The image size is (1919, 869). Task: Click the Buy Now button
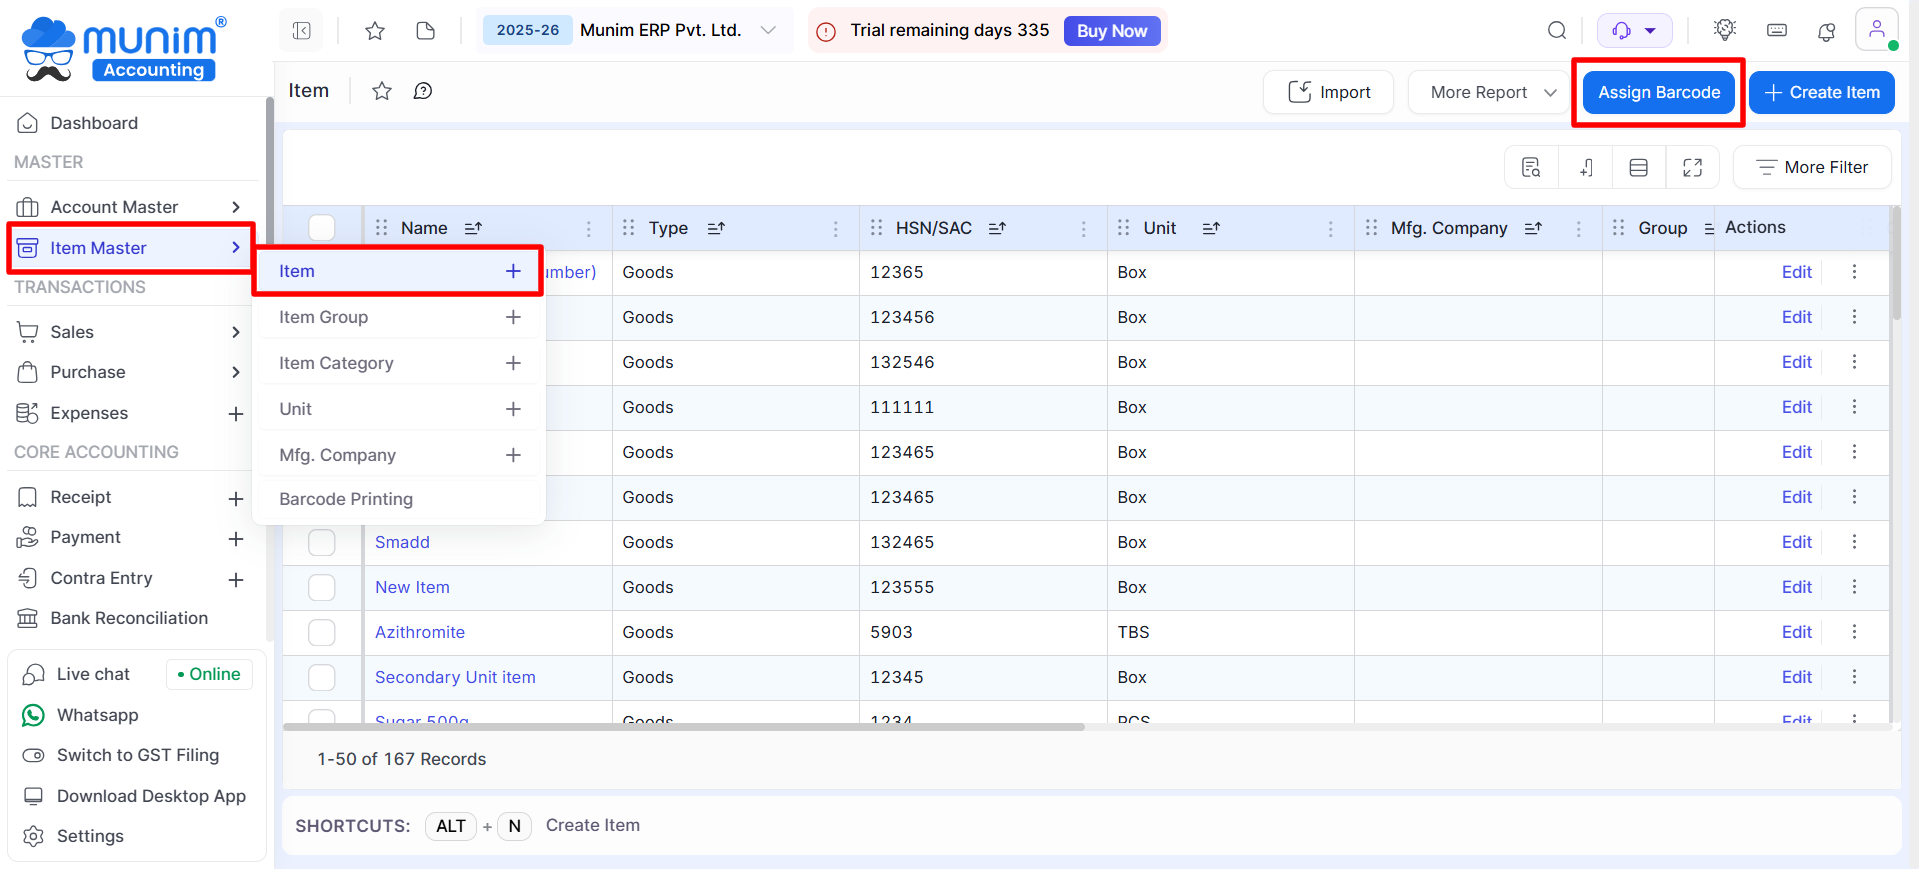click(x=1111, y=31)
